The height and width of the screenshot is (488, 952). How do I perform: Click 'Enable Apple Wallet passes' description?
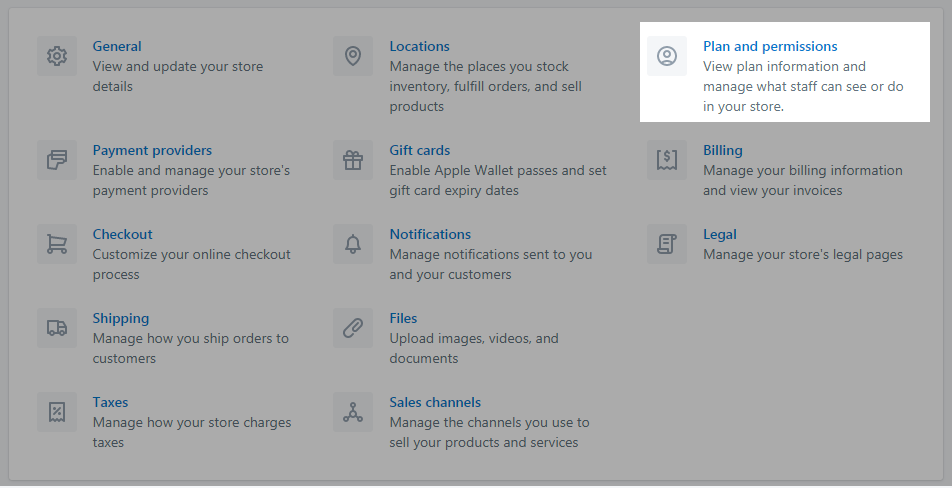click(x=498, y=180)
